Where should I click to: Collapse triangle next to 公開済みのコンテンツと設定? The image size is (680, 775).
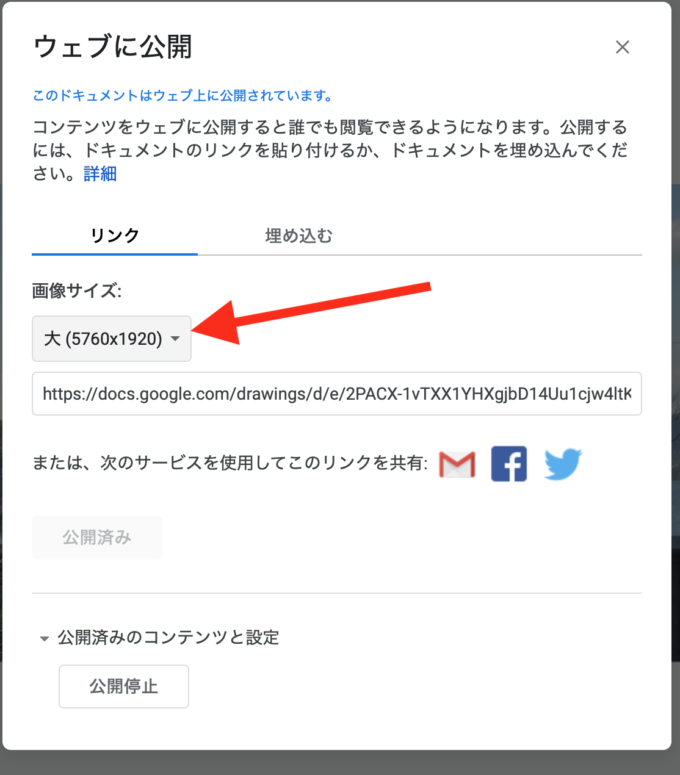pyautogui.click(x=44, y=639)
